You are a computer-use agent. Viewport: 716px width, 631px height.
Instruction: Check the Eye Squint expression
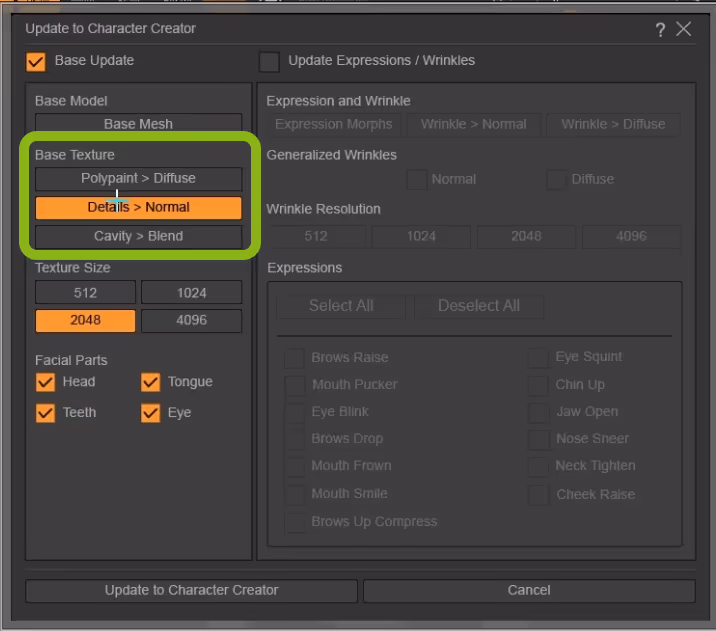point(538,358)
